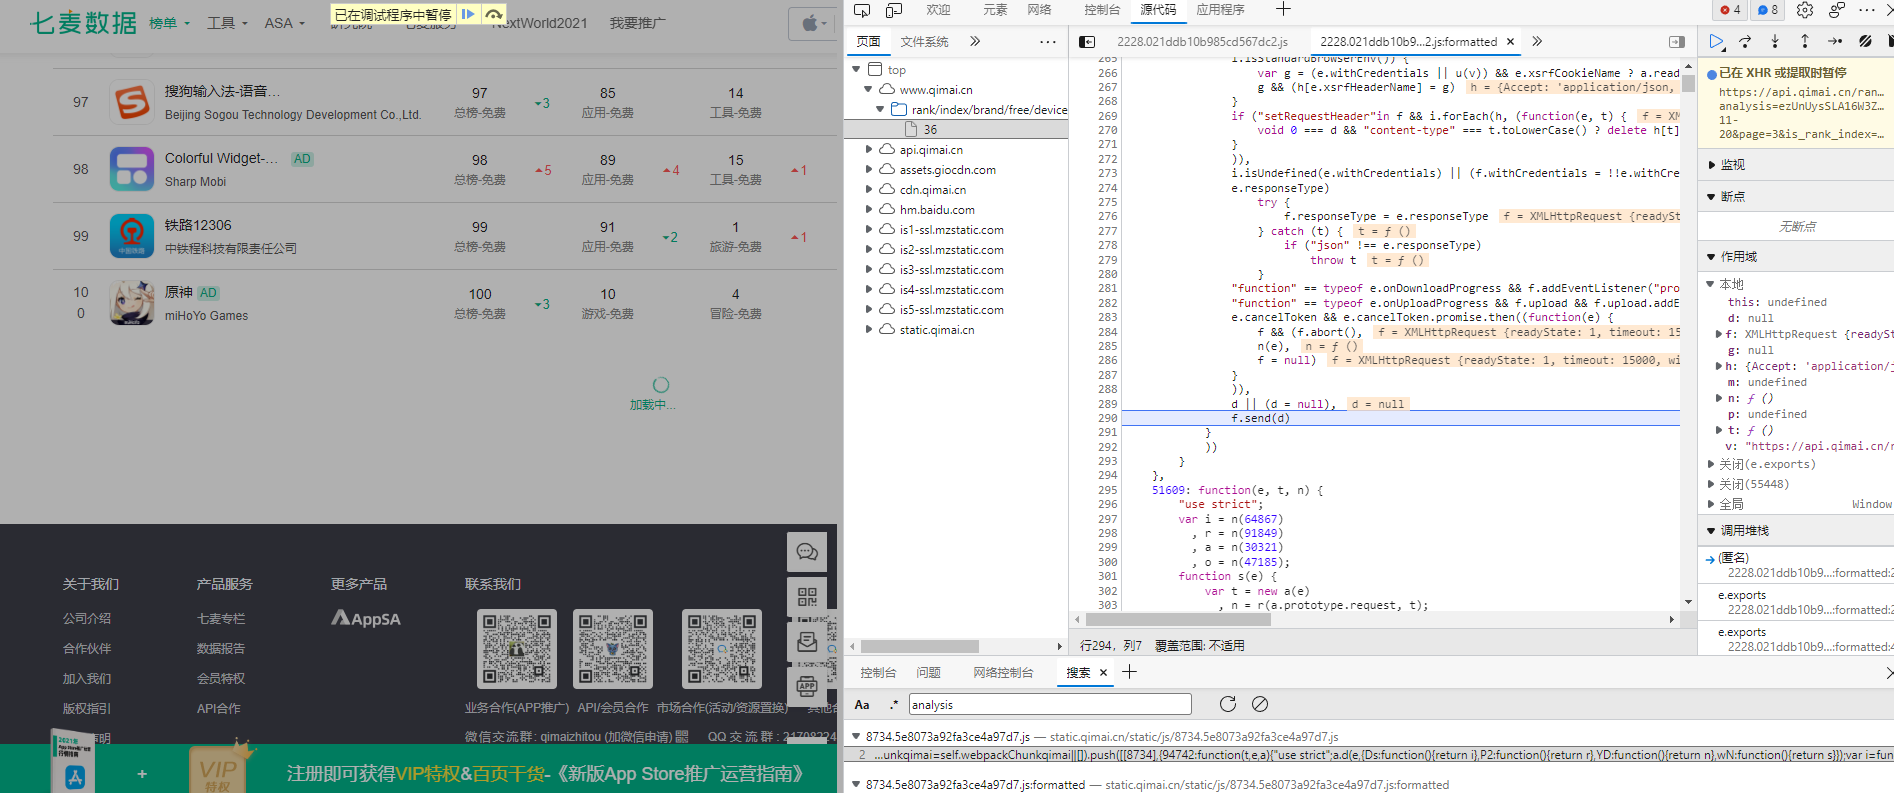The image size is (1894, 793).
Task: Expand the 全局 global scope entry
Action: (1711, 504)
